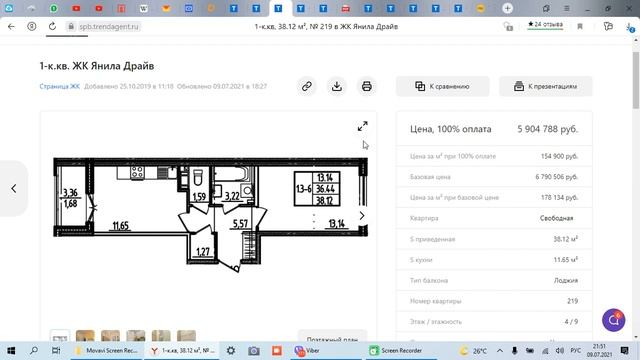
Task: Click the К сравнению button
Action: tap(442, 86)
